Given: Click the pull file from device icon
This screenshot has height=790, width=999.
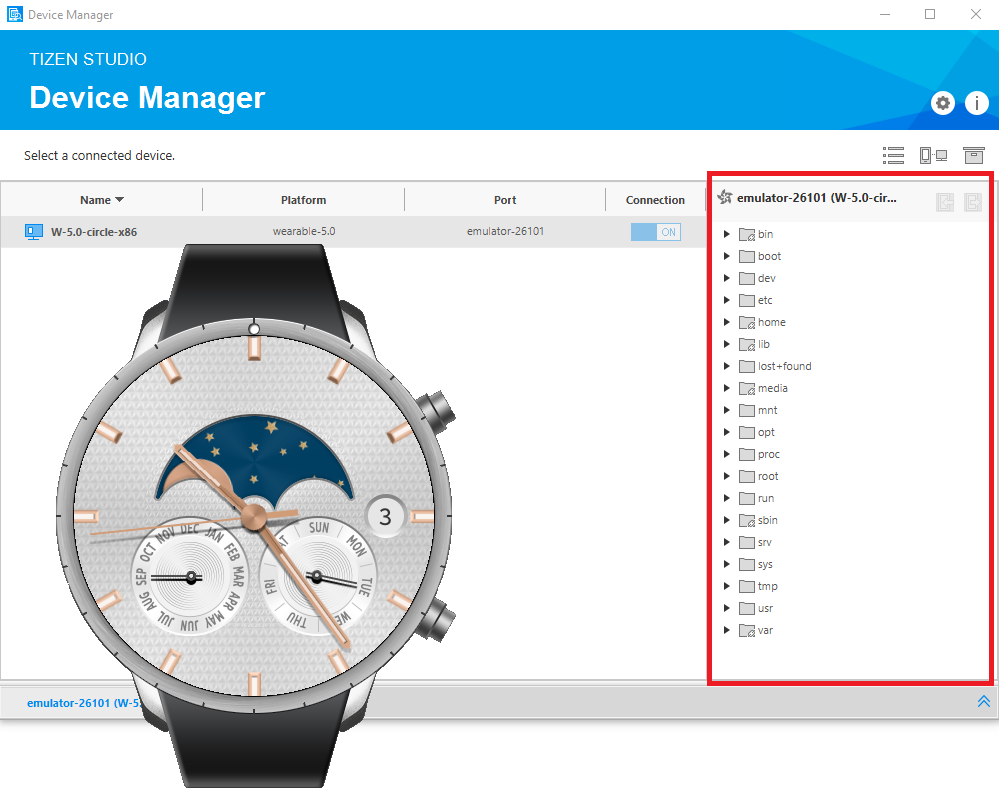Looking at the screenshot, I should click(x=945, y=203).
